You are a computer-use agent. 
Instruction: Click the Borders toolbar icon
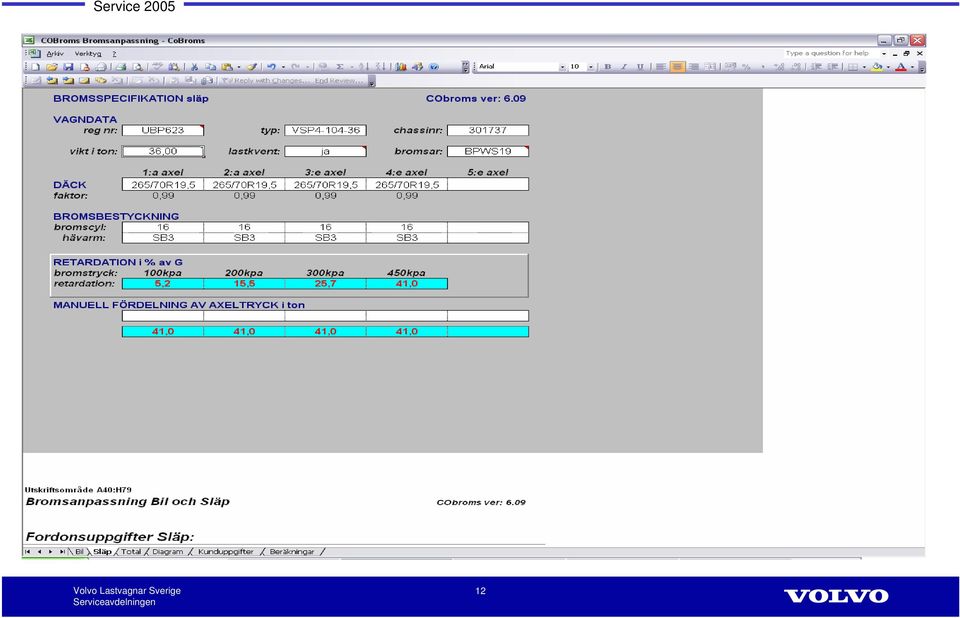[853, 67]
